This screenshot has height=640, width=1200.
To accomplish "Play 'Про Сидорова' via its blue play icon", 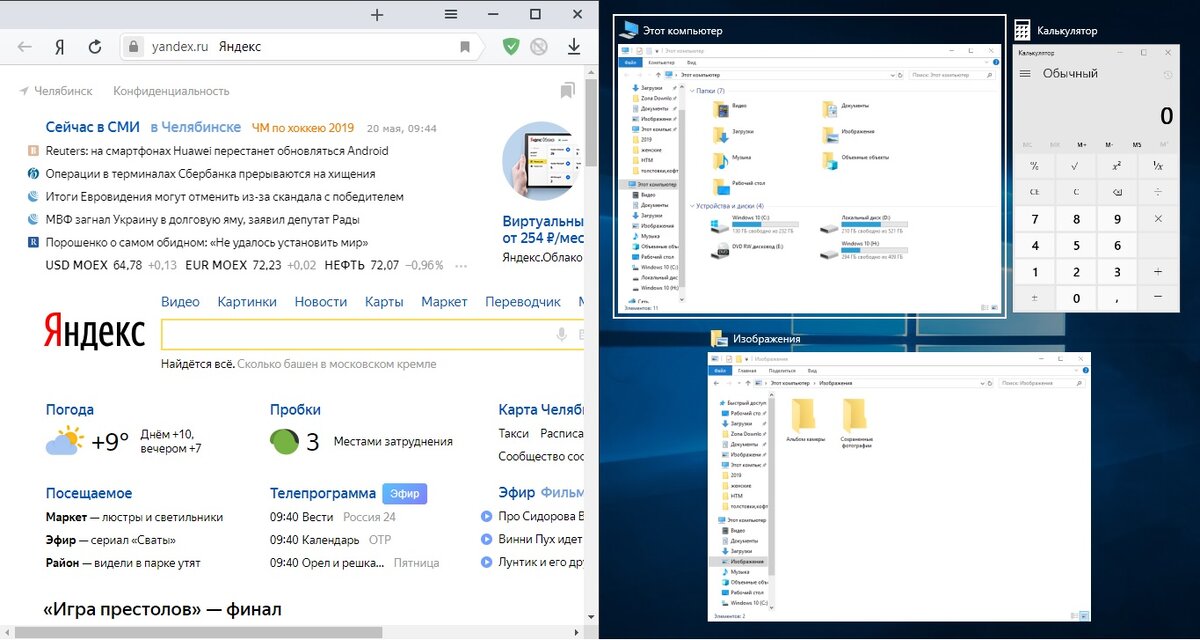I will tap(486, 517).
